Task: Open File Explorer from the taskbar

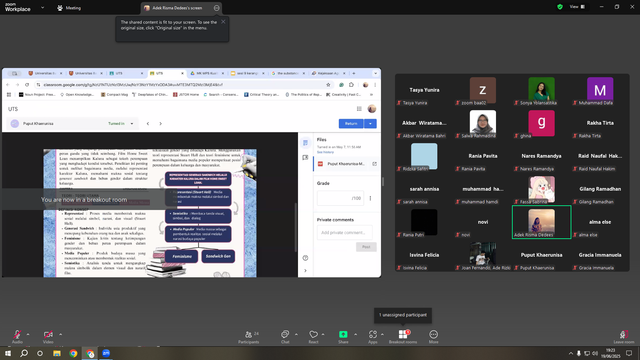Action: pos(57,353)
